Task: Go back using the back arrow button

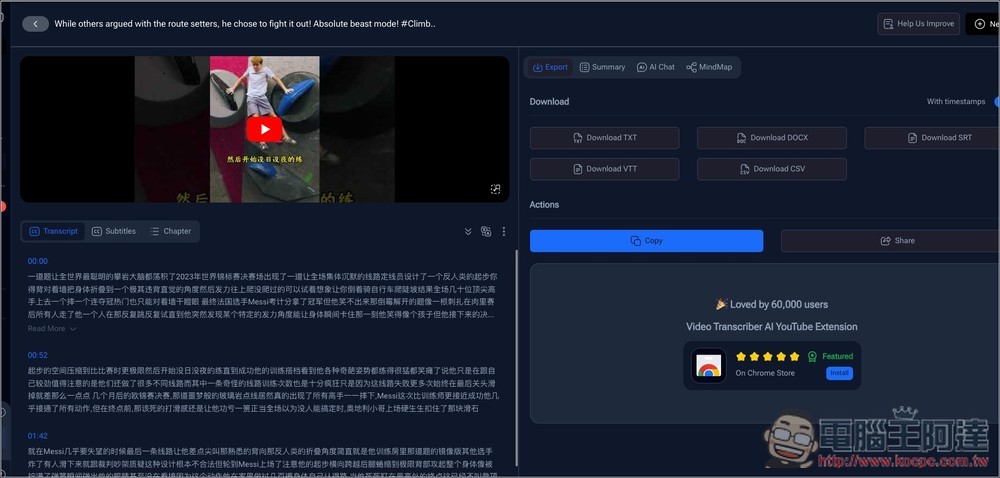Action: tap(36, 24)
